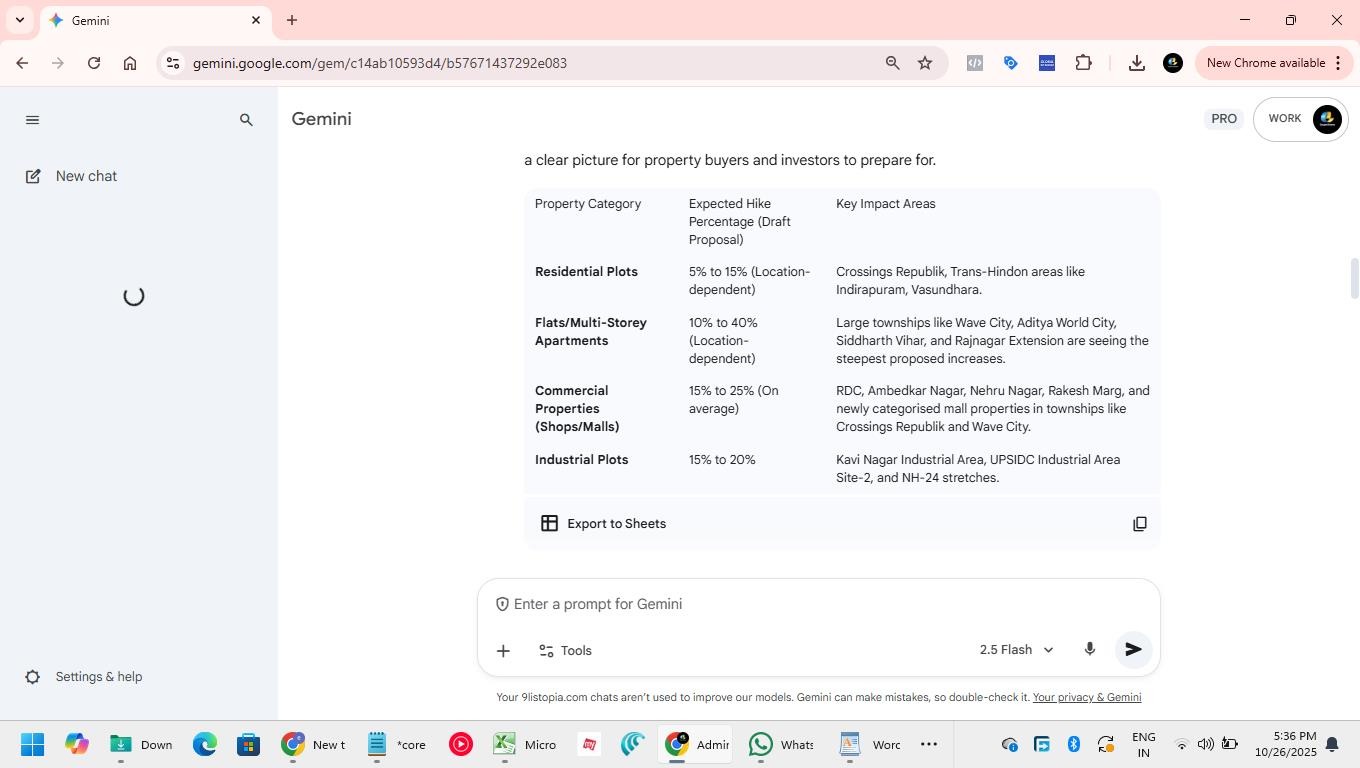The height and width of the screenshot is (768, 1360).
Task: Open Microsoft Edge from the taskbar
Action: pyautogui.click(x=205, y=745)
